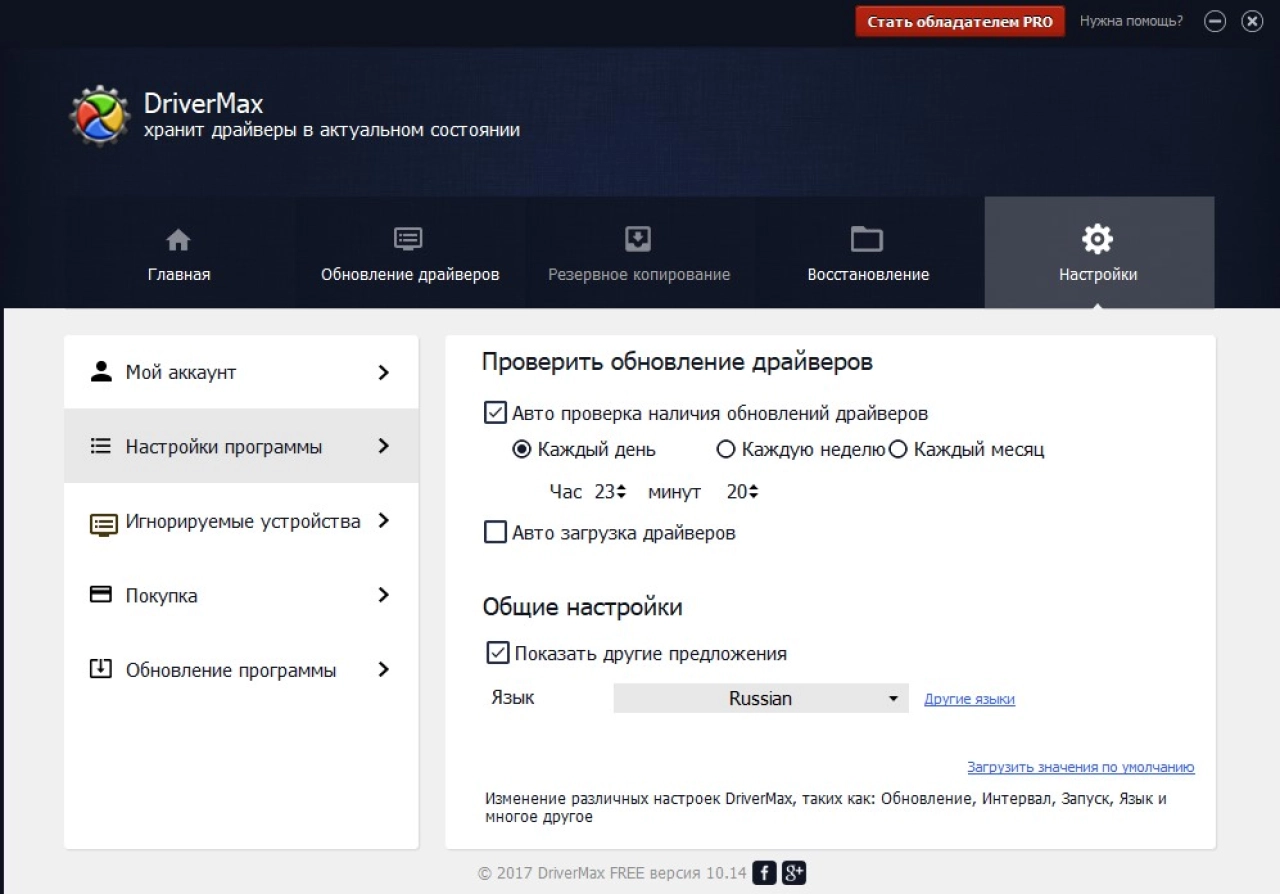The width and height of the screenshot is (1280, 894).
Task: Switch to the Главная tab
Action: click(179, 252)
